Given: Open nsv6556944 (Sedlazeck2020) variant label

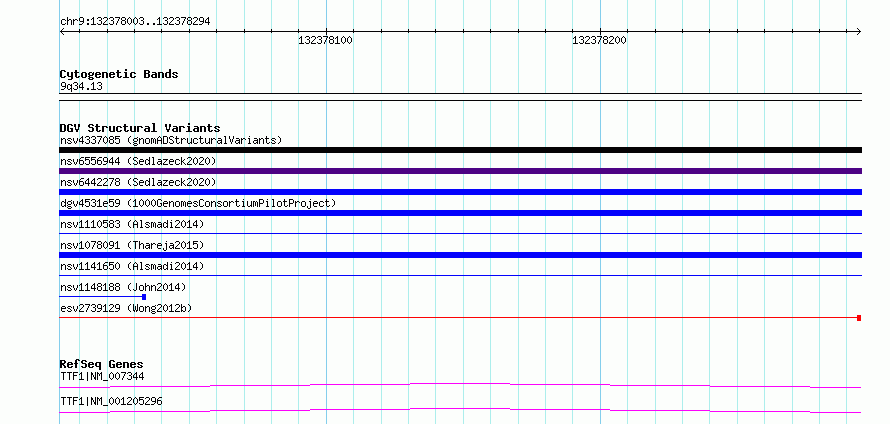Looking at the screenshot, I should (x=138, y=161).
